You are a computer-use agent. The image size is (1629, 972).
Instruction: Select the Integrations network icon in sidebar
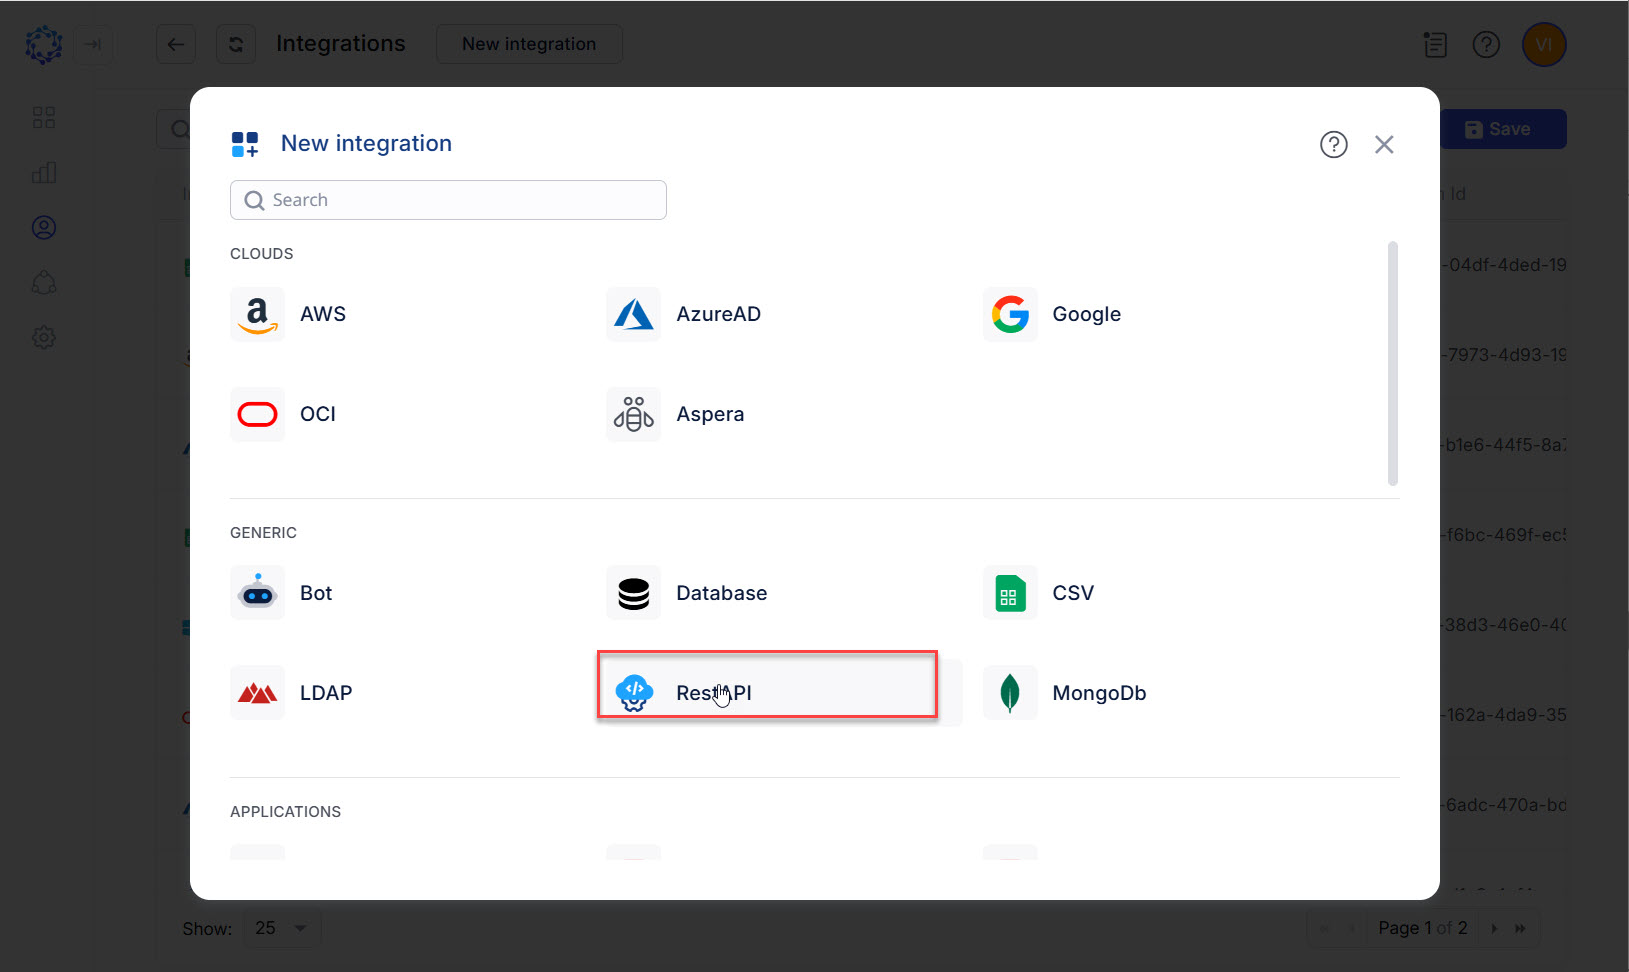pyautogui.click(x=43, y=282)
